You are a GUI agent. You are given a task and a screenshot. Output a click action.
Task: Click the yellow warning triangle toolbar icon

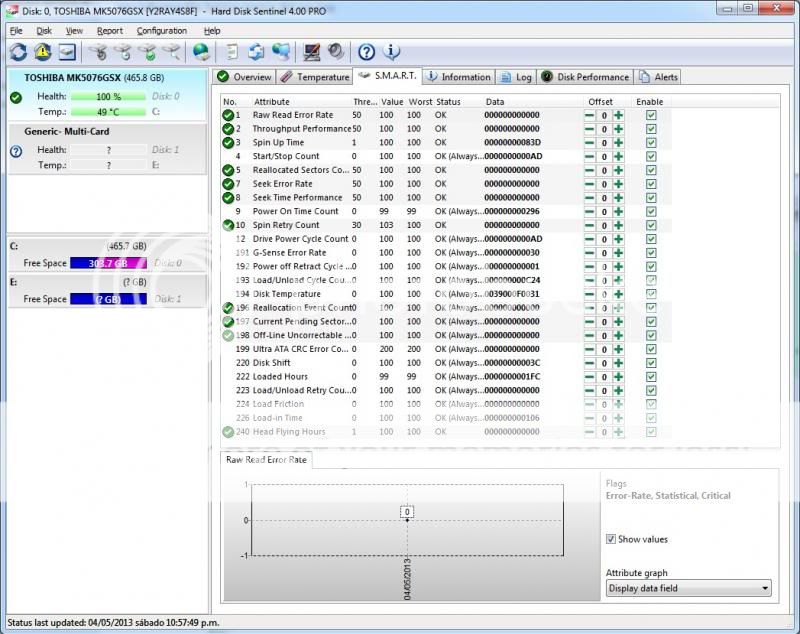tap(42, 52)
